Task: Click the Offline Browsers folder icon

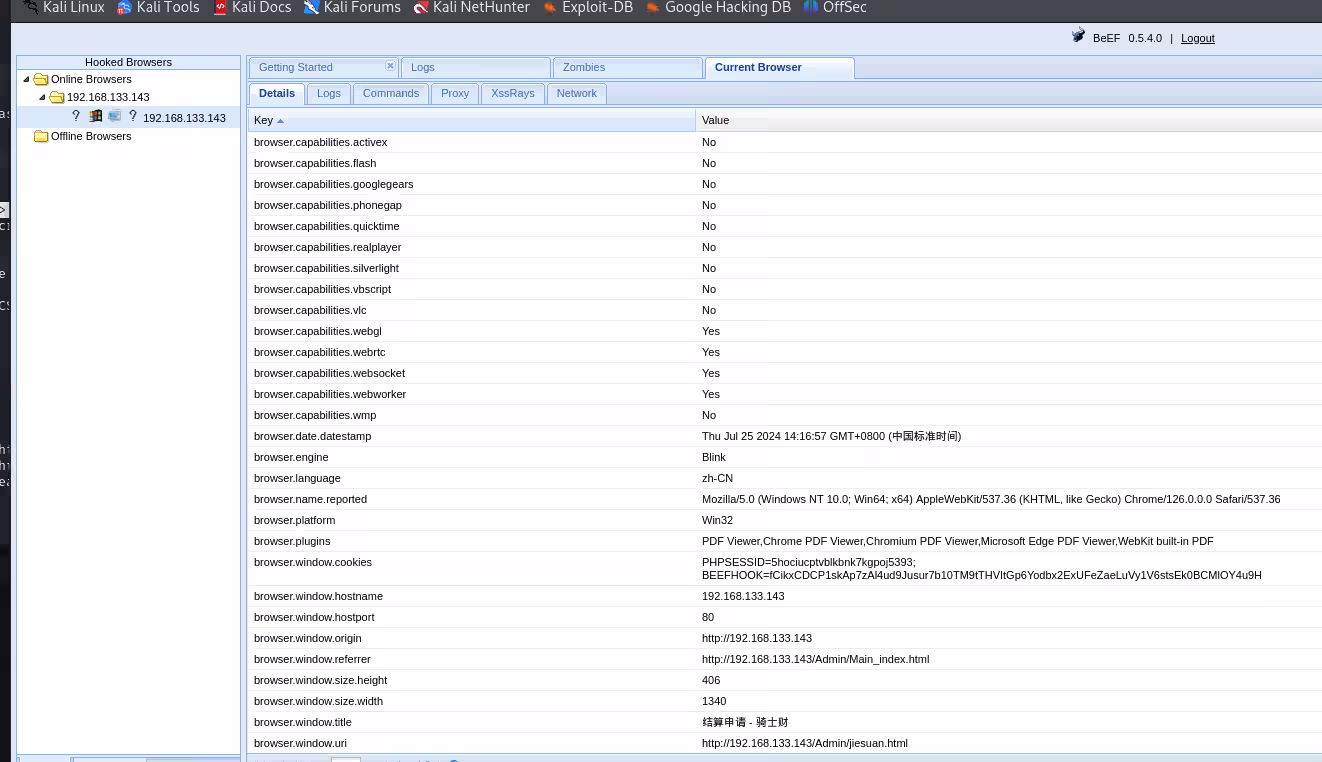Action: coord(41,137)
